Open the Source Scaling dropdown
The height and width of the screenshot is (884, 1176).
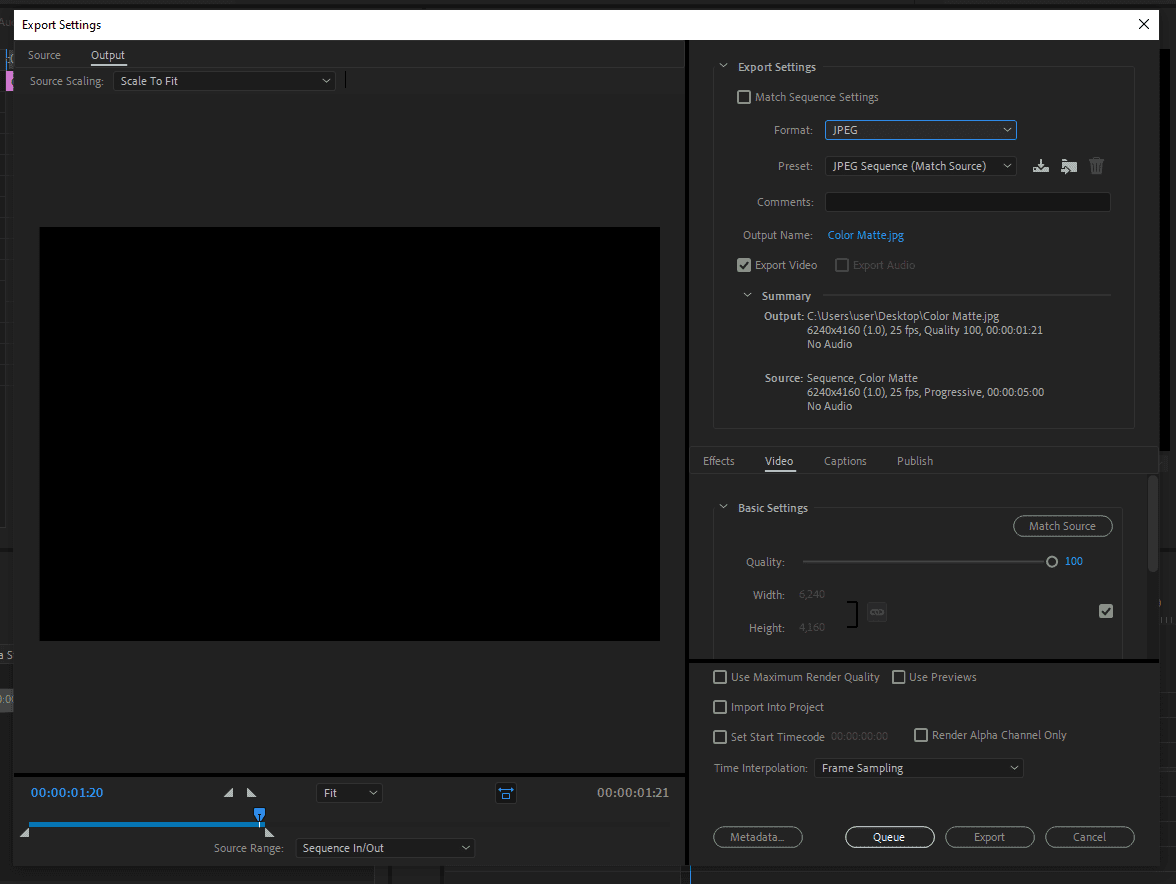[225, 81]
